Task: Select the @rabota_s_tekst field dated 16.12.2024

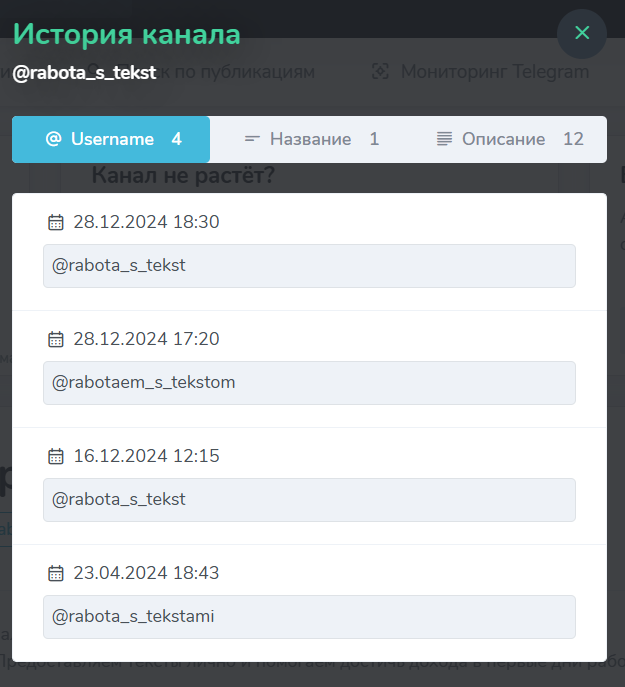Action: pyautogui.click(x=309, y=500)
